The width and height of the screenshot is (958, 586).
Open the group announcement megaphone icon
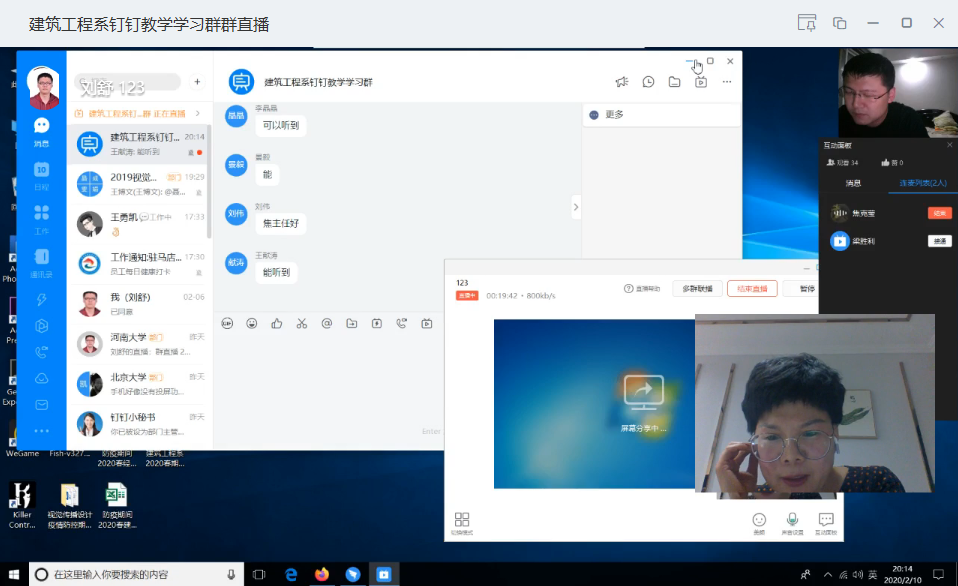[622, 82]
